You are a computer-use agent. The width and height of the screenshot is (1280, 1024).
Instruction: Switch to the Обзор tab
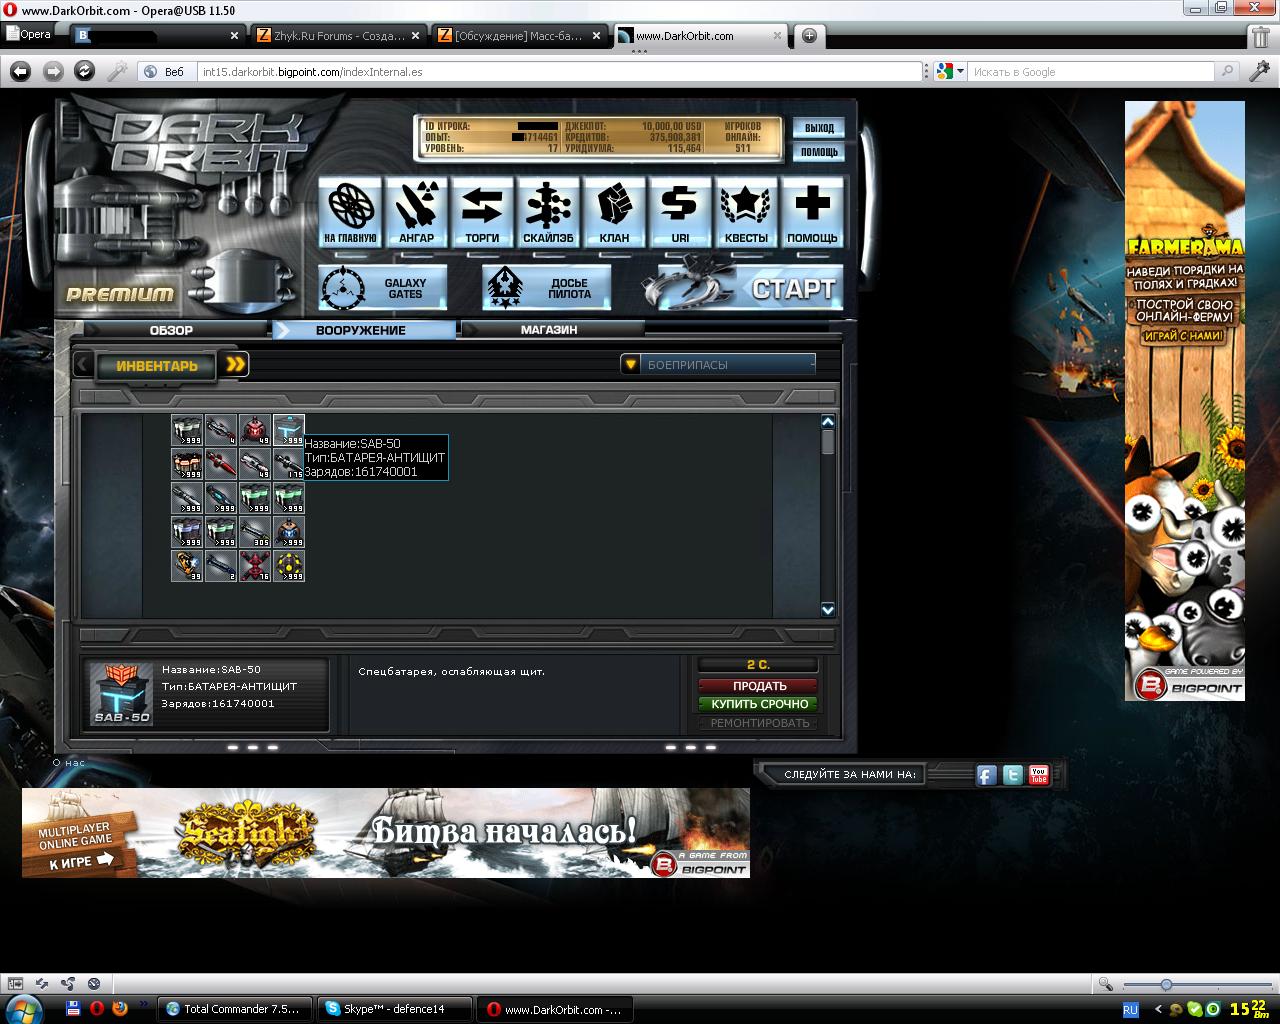(171, 330)
